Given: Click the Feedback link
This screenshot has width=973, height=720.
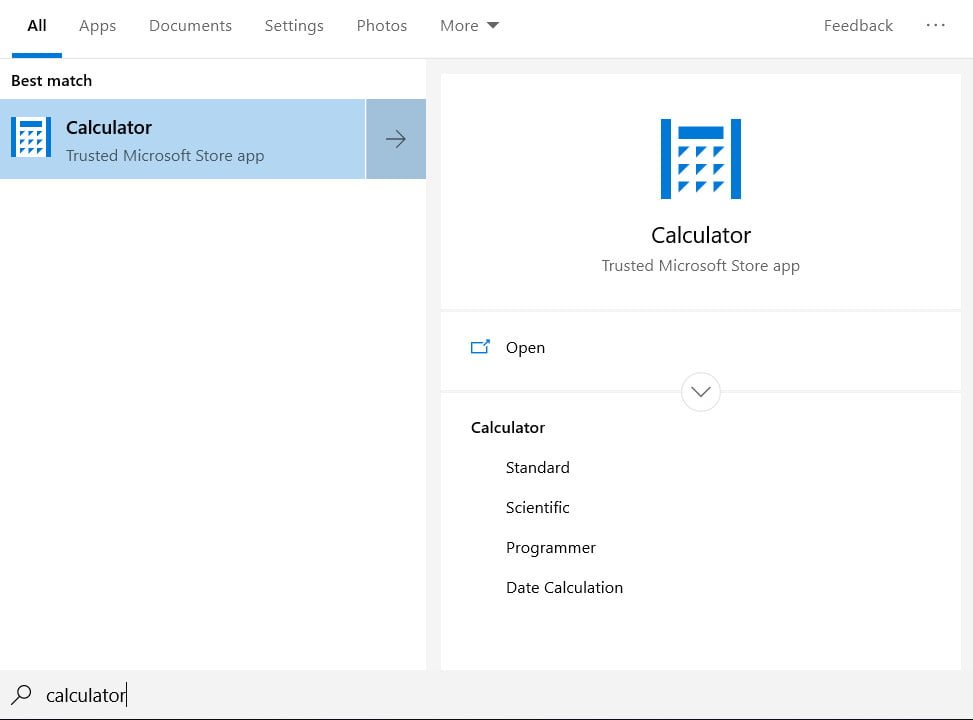Looking at the screenshot, I should click(858, 25).
